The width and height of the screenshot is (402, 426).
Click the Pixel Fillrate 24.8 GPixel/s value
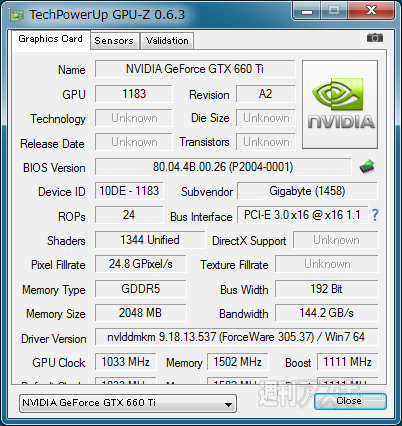tap(141, 264)
